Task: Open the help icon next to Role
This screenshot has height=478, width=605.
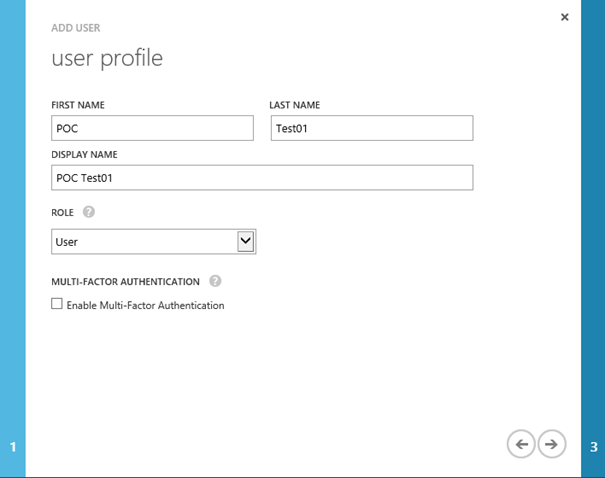Action: click(x=89, y=212)
